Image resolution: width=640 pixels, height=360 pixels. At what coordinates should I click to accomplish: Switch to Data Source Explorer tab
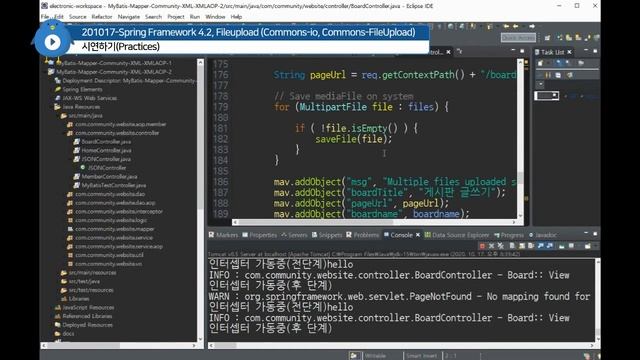457,235
